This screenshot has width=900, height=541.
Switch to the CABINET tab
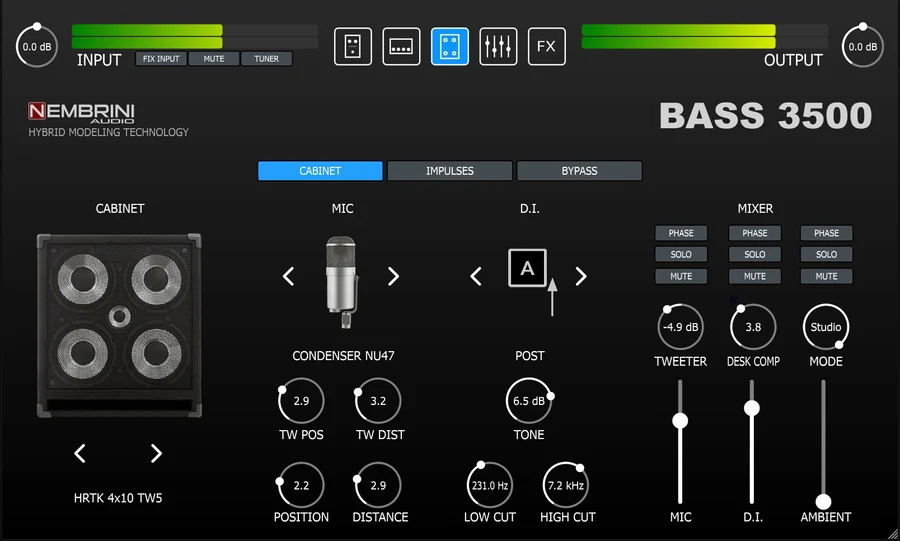(x=320, y=171)
